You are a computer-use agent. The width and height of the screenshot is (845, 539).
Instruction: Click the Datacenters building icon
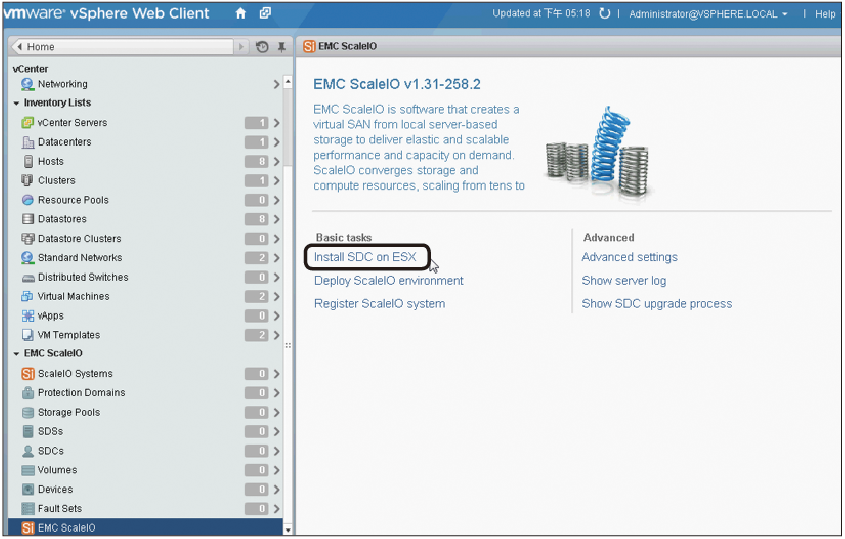click(28, 142)
